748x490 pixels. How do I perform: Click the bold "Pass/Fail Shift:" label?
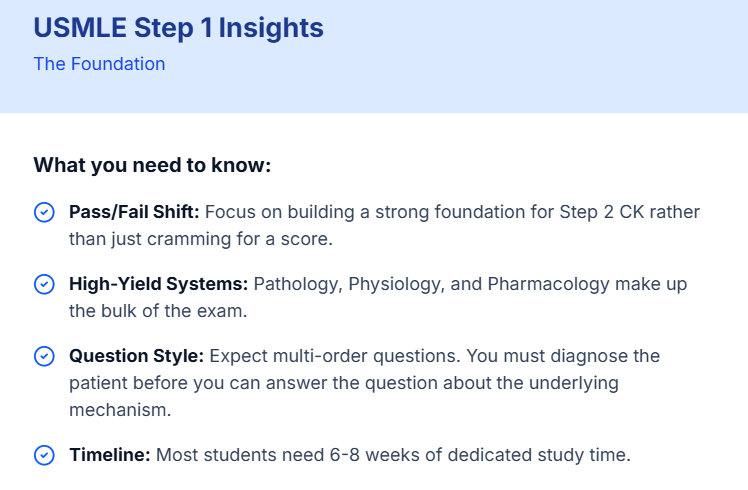click(133, 212)
